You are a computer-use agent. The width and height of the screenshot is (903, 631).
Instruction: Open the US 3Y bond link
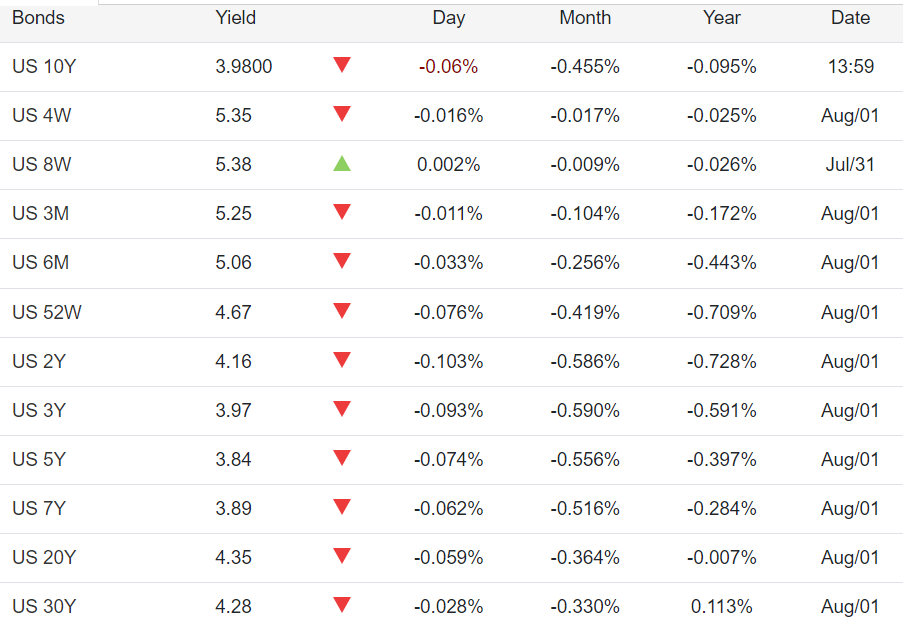[x=39, y=410]
